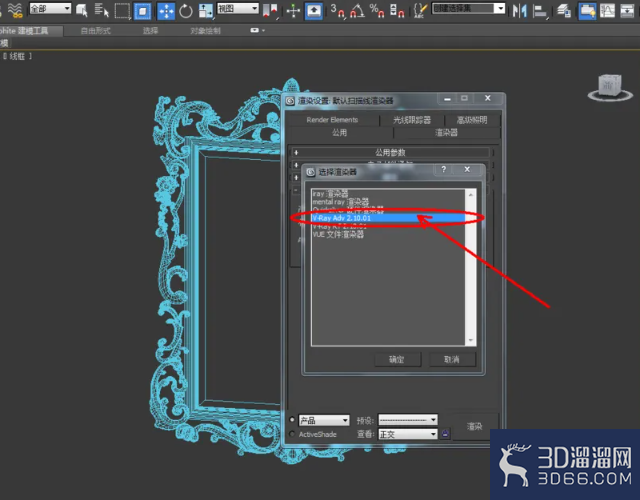Click the Select and Manipulate icon
Image resolution: width=640 pixels, height=500 pixels.
(293, 11)
